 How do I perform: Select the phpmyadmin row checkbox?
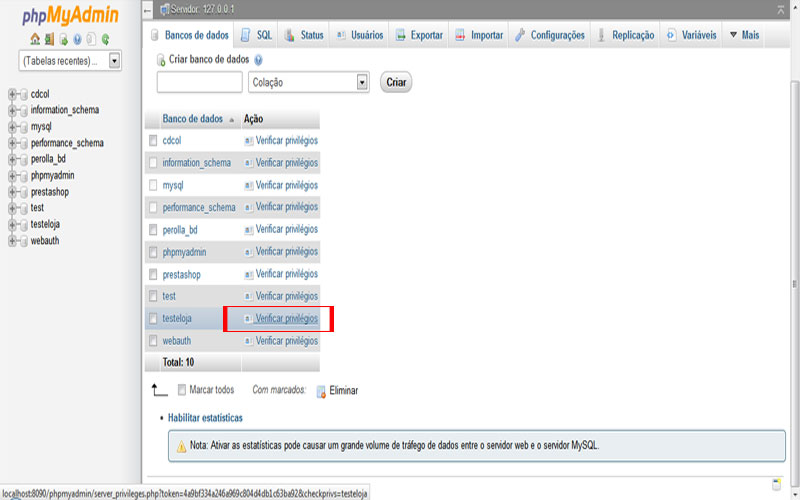tap(153, 252)
